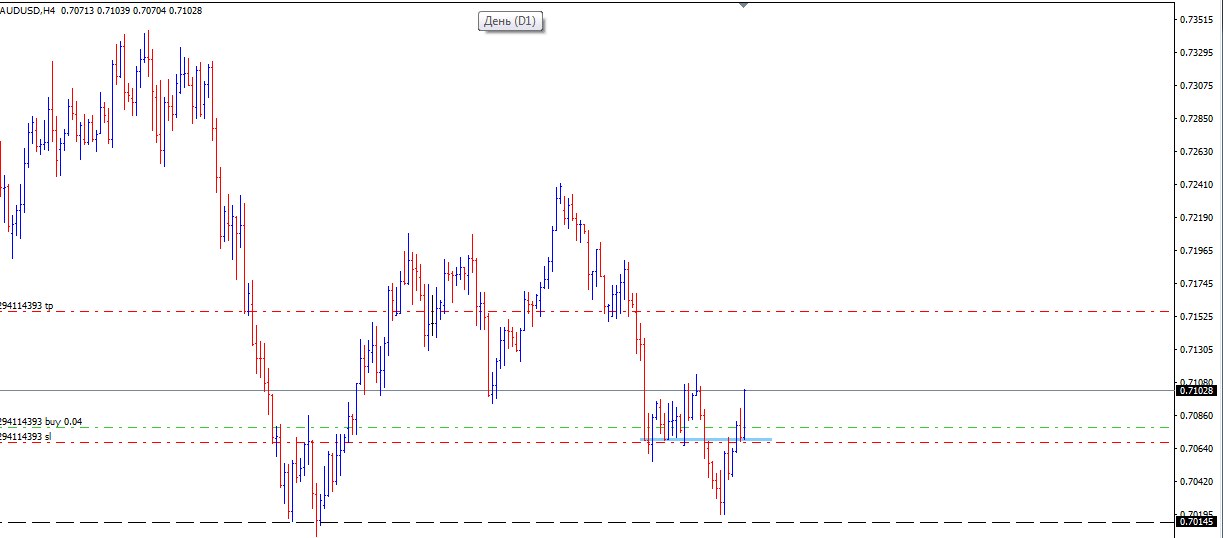Click the AUDUSD,H4 chart title
The width and height of the screenshot is (1223, 538).
click(27, 10)
